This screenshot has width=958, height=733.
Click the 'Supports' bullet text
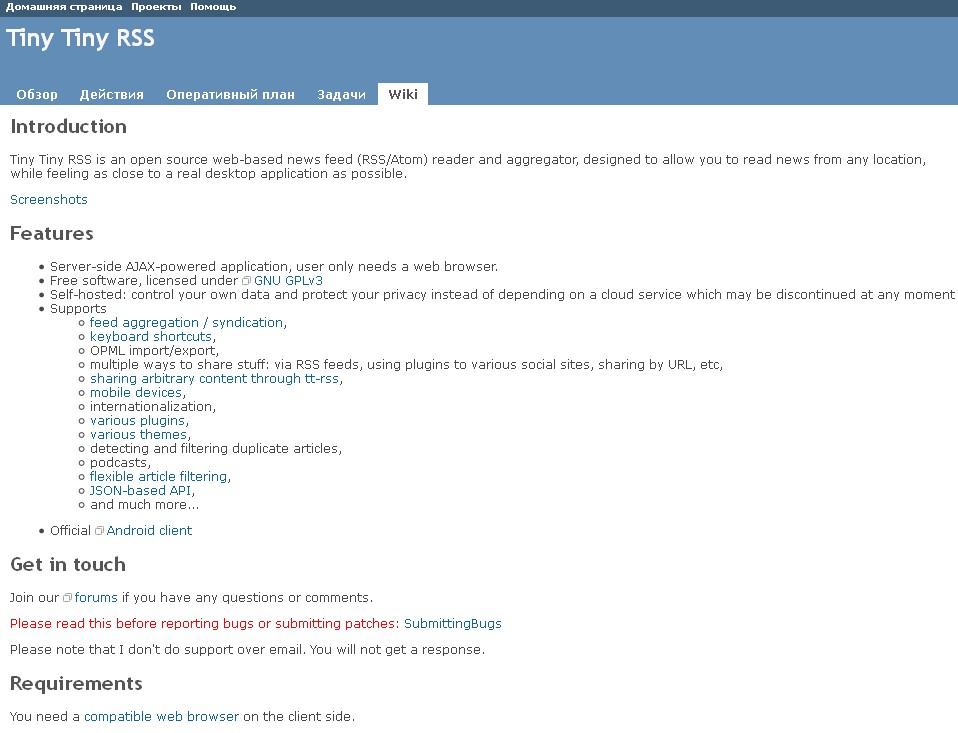point(78,309)
